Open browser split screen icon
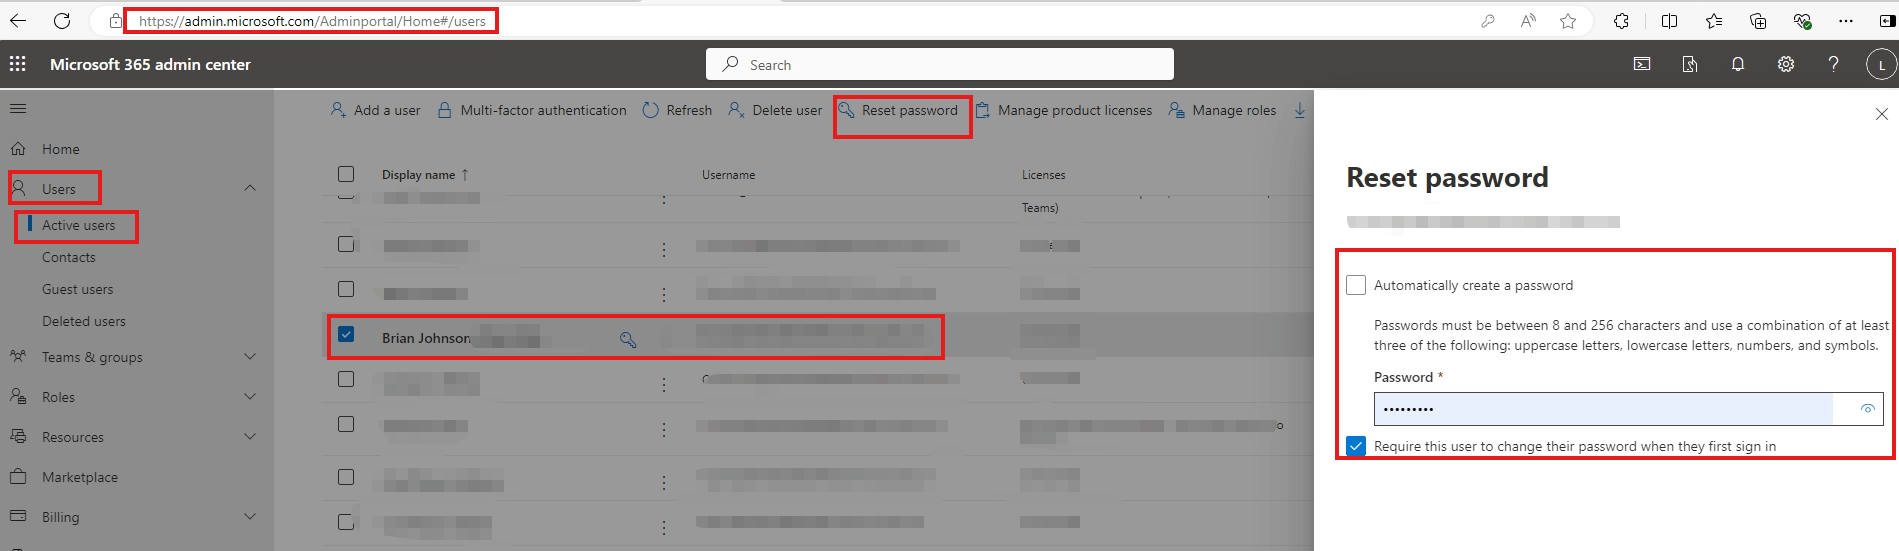This screenshot has height=551, width=1899. [x=1669, y=21]
